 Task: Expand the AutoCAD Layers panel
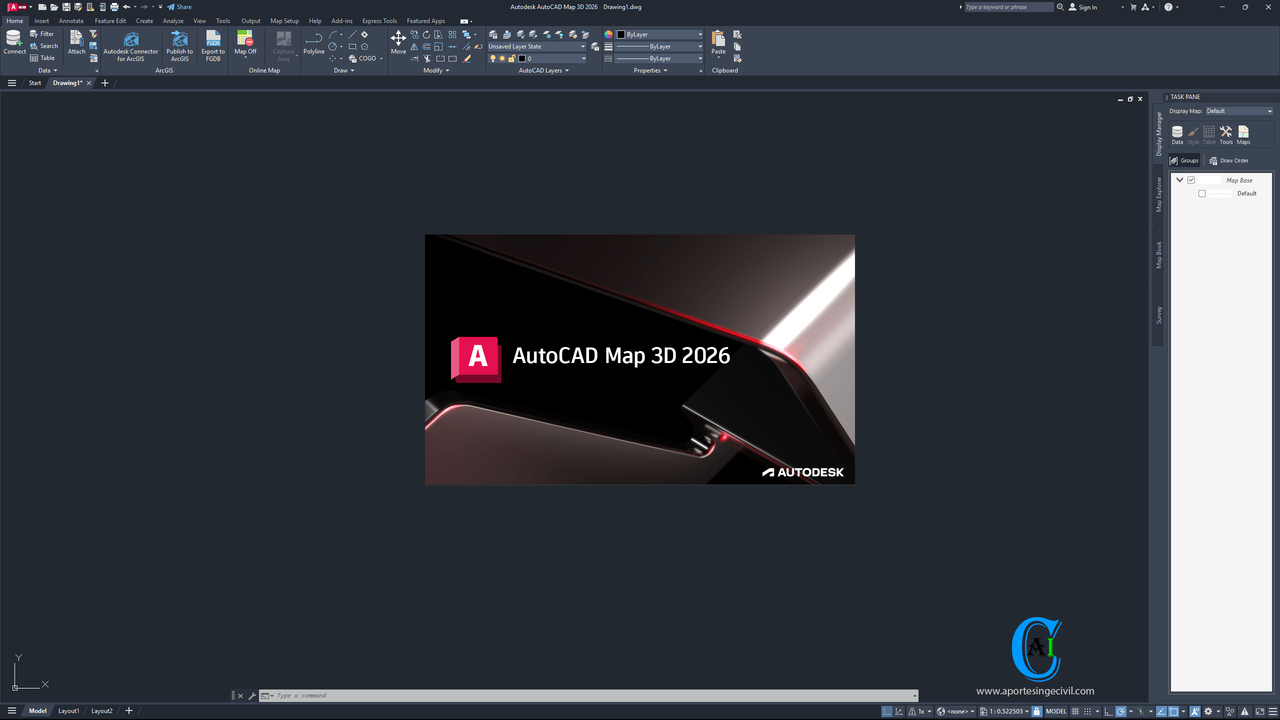544,70
